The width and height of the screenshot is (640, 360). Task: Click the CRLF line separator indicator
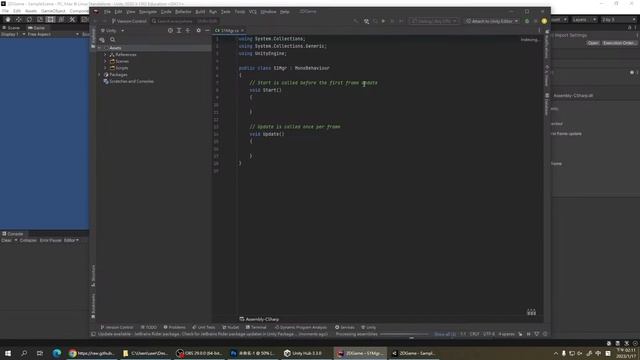(474, 334)
